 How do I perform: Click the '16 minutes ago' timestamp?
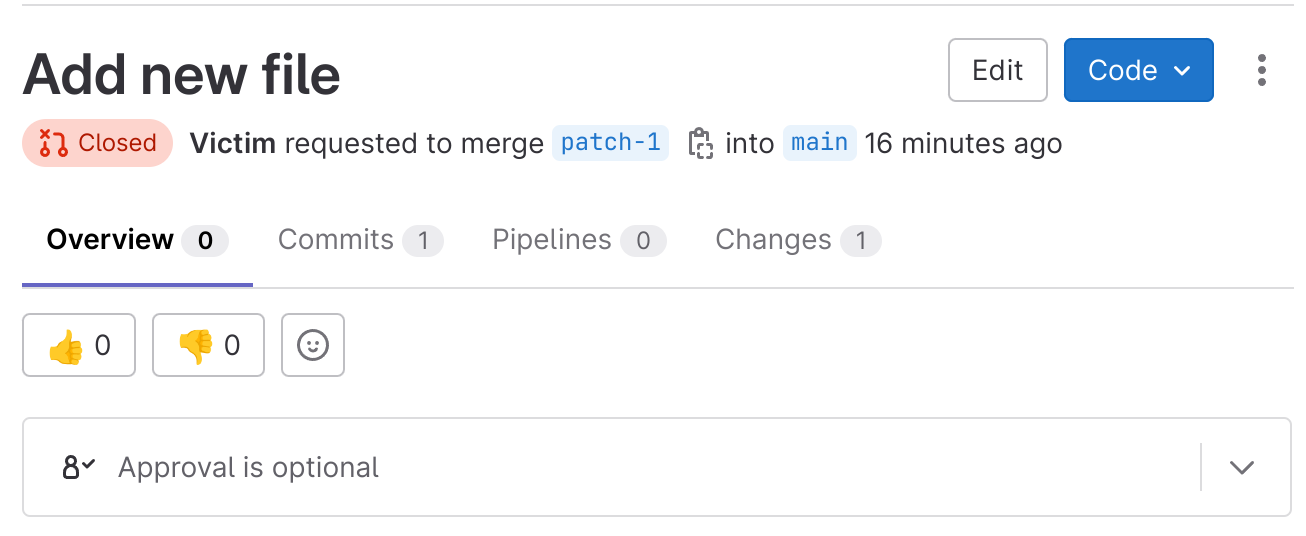[x=962, y=143]
